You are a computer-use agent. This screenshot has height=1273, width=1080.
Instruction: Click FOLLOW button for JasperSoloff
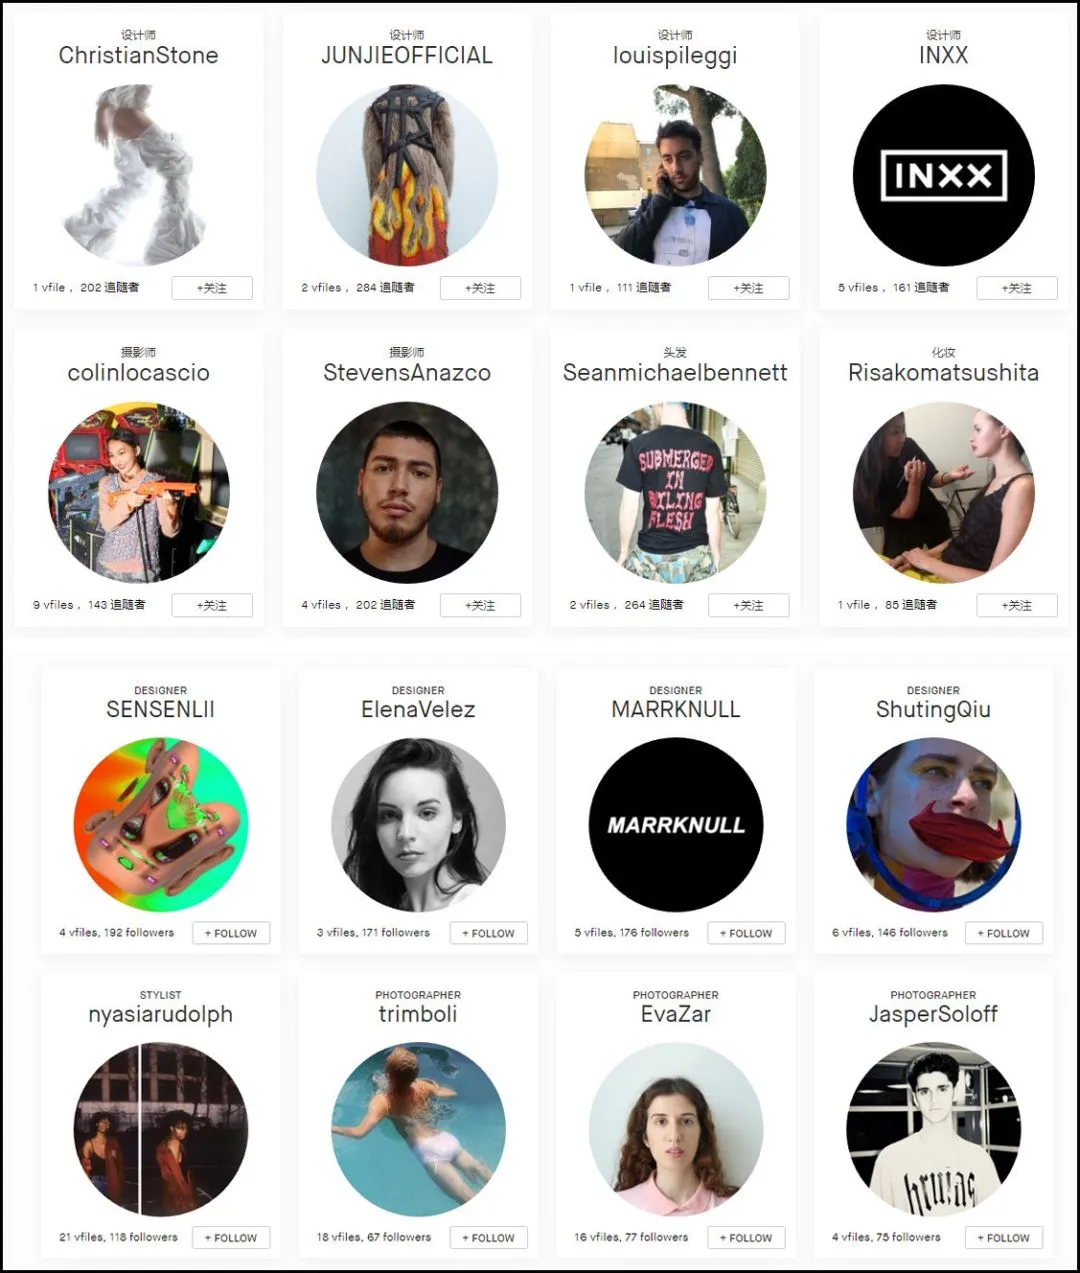(x=1004, y=1237)
